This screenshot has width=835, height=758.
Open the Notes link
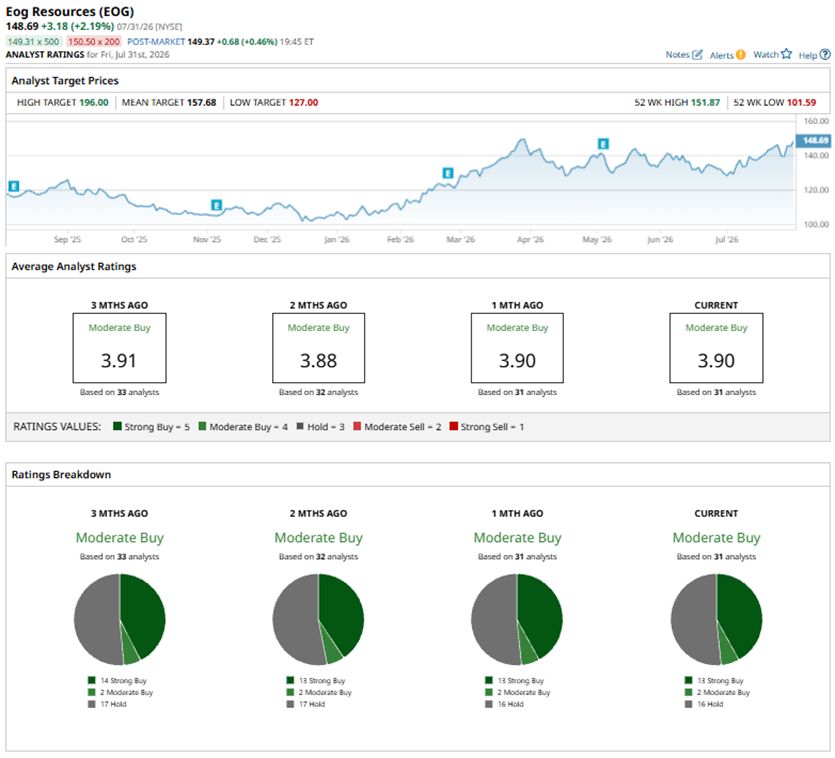coord(677,54)
